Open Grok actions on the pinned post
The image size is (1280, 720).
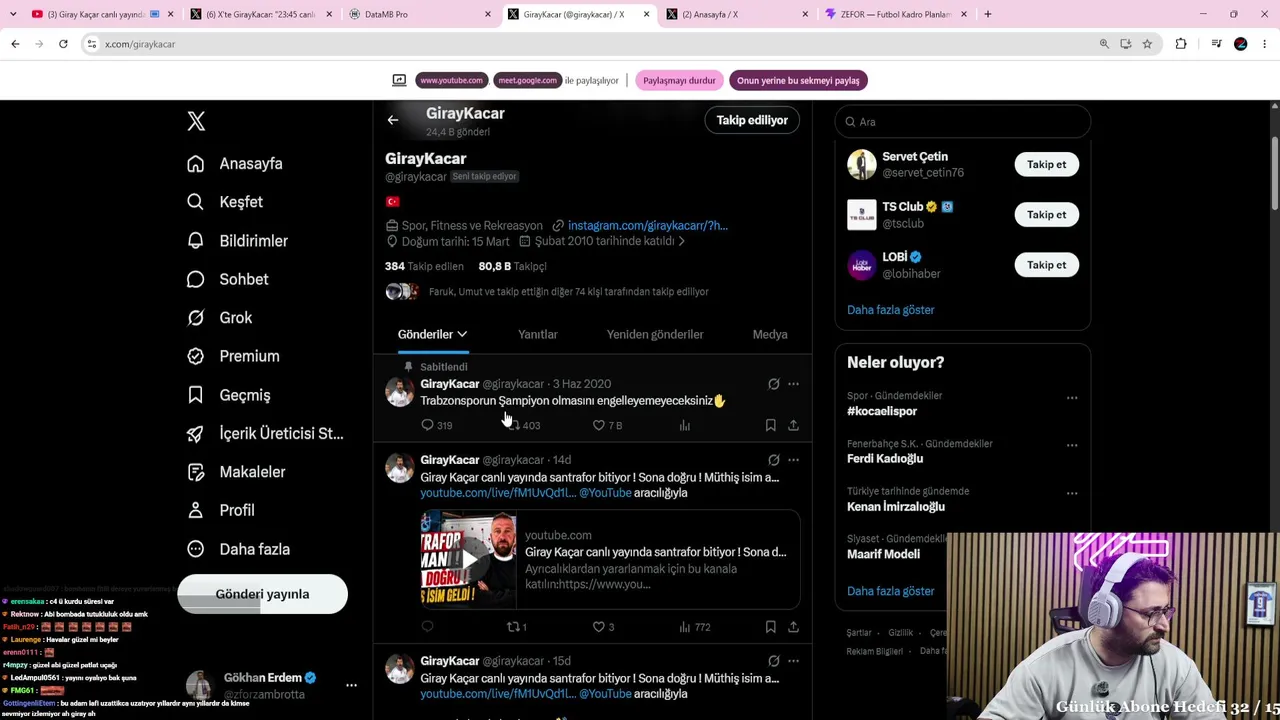point(773,384)
